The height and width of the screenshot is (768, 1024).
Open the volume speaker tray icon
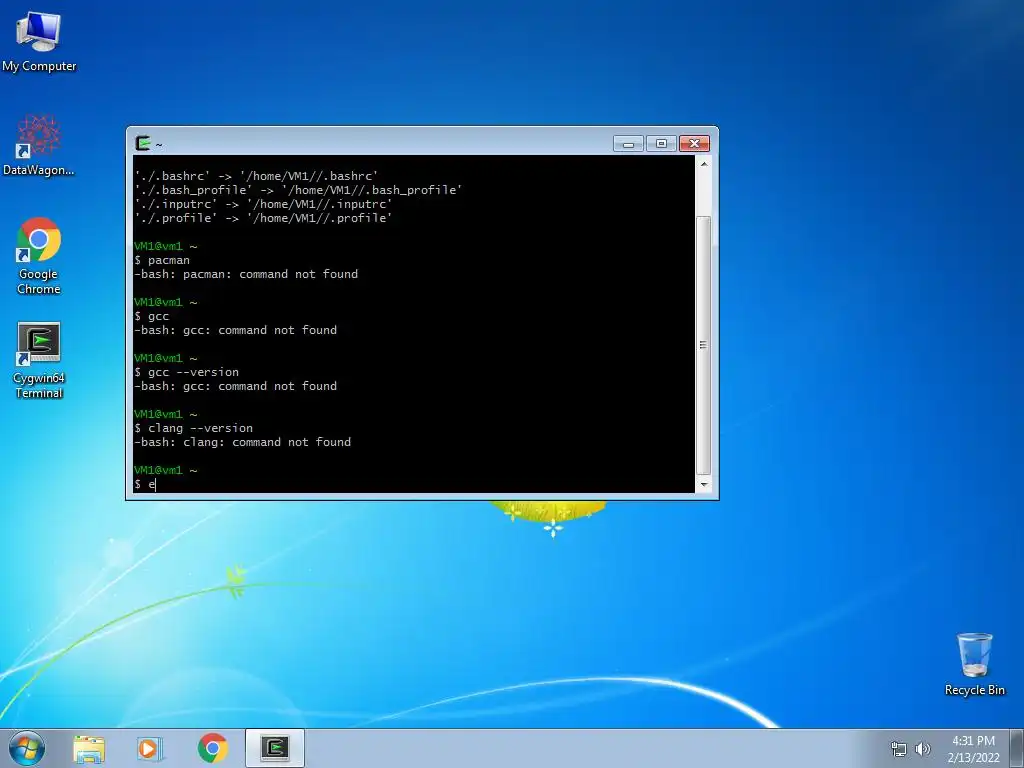click(923, 749)
